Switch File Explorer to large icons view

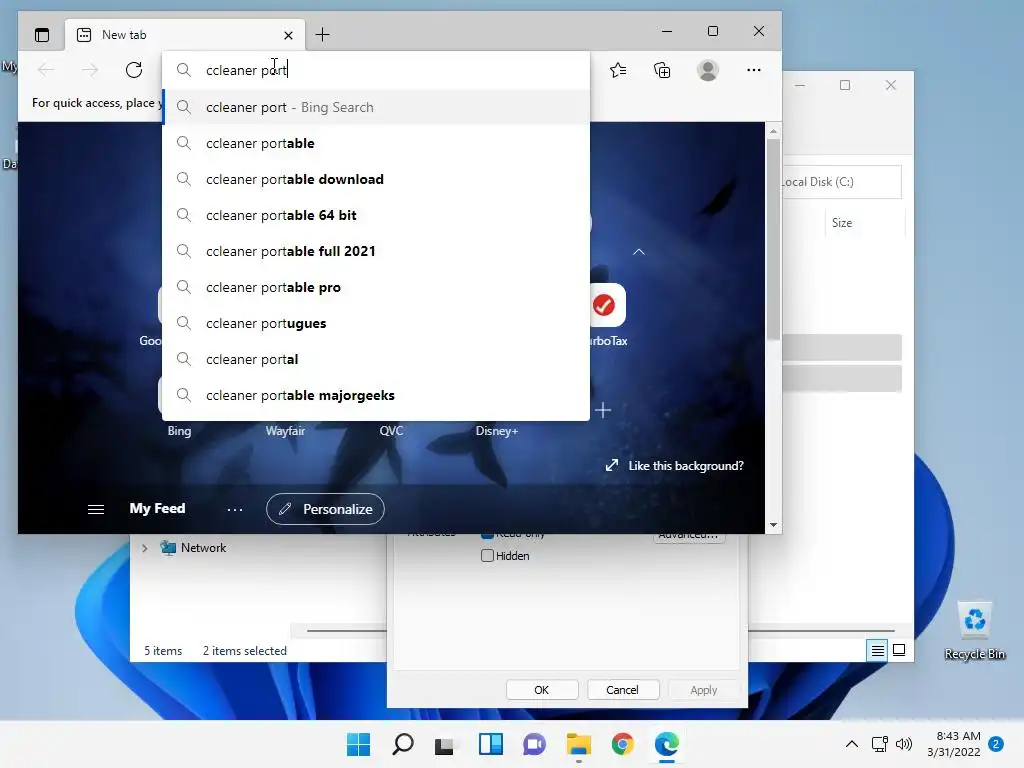899,650
